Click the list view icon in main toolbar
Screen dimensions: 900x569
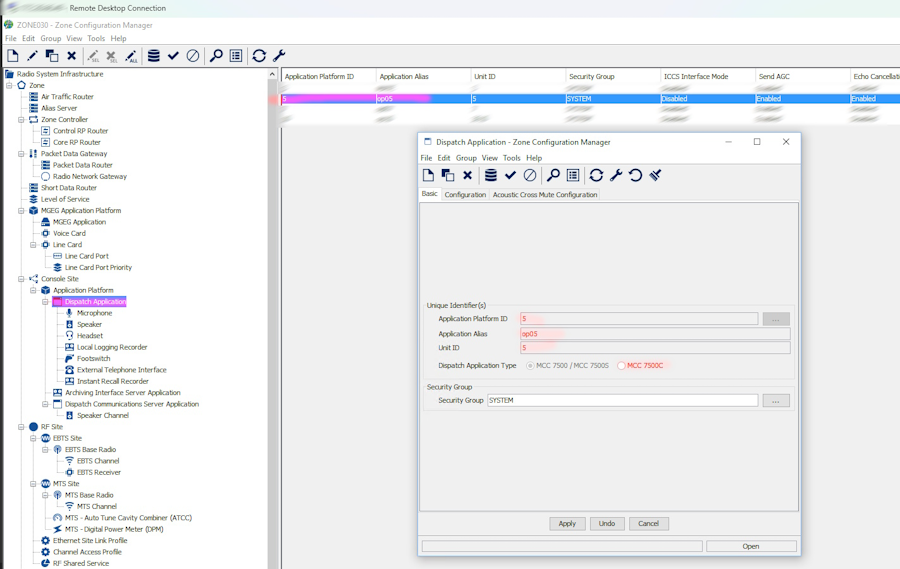click(x=236, y=56)
